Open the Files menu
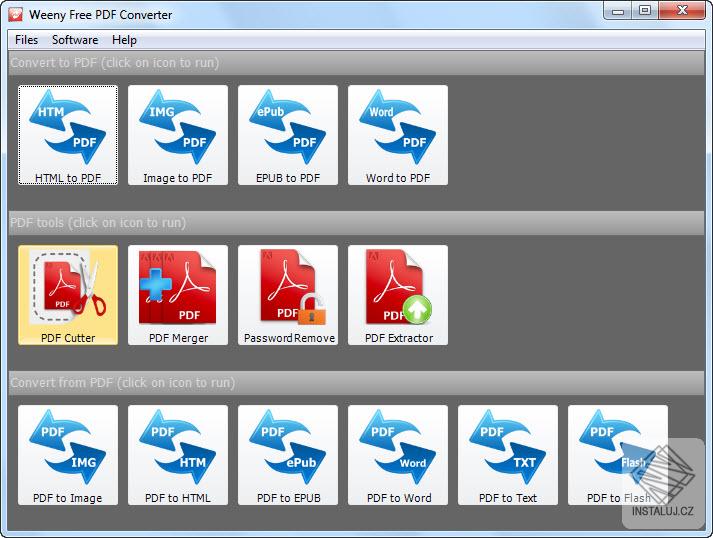The width and height of the screenshot is (713, 538). pos(26,40)
